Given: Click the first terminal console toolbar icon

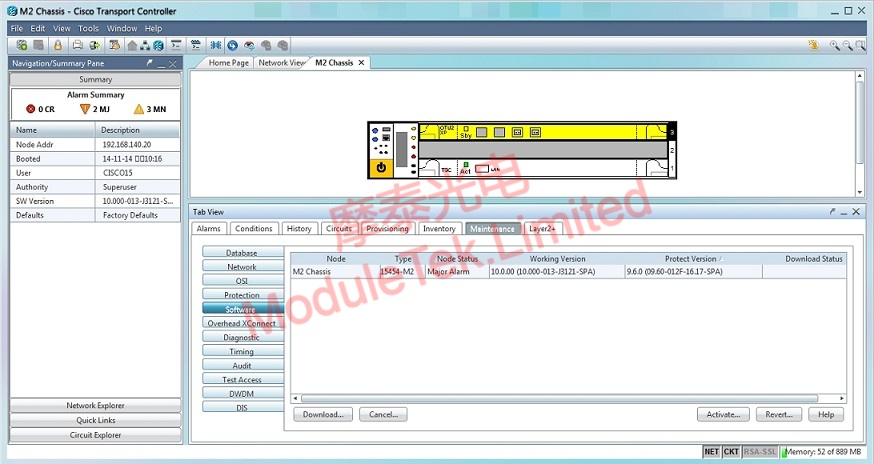Looking at the screenshot, I should coord(176,45).
